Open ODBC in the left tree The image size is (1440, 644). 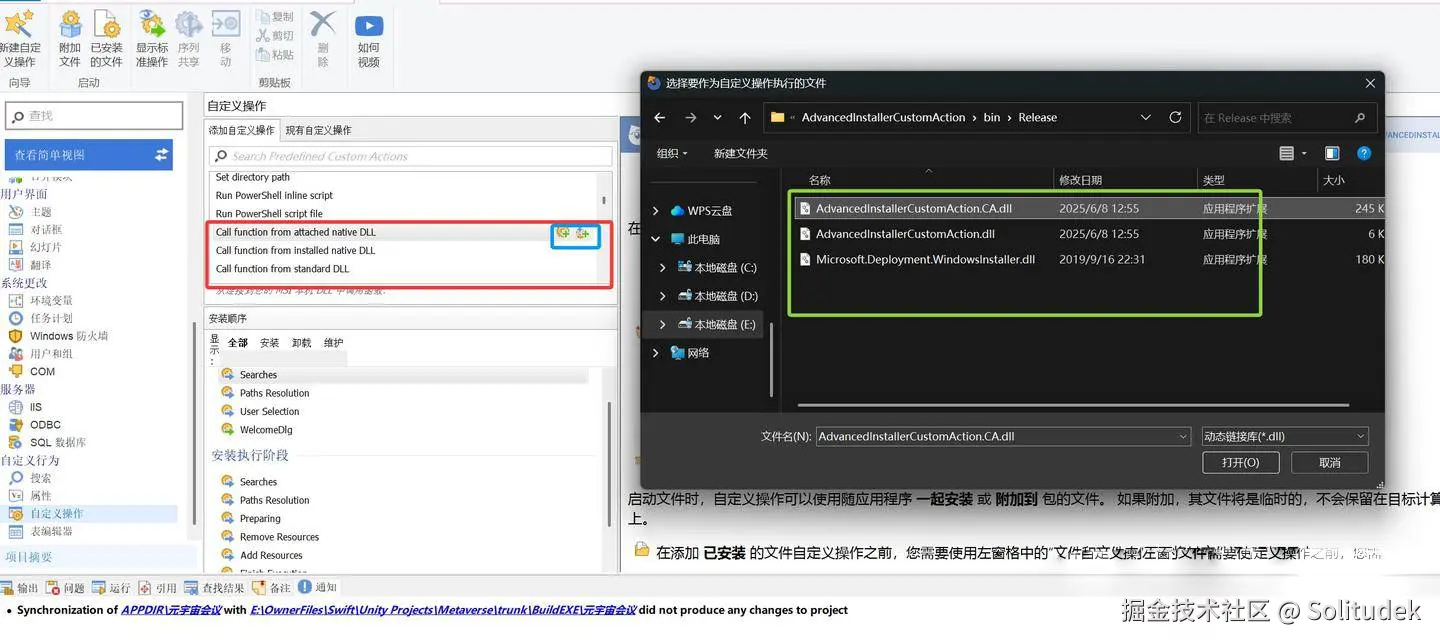[x=45, y=425]
